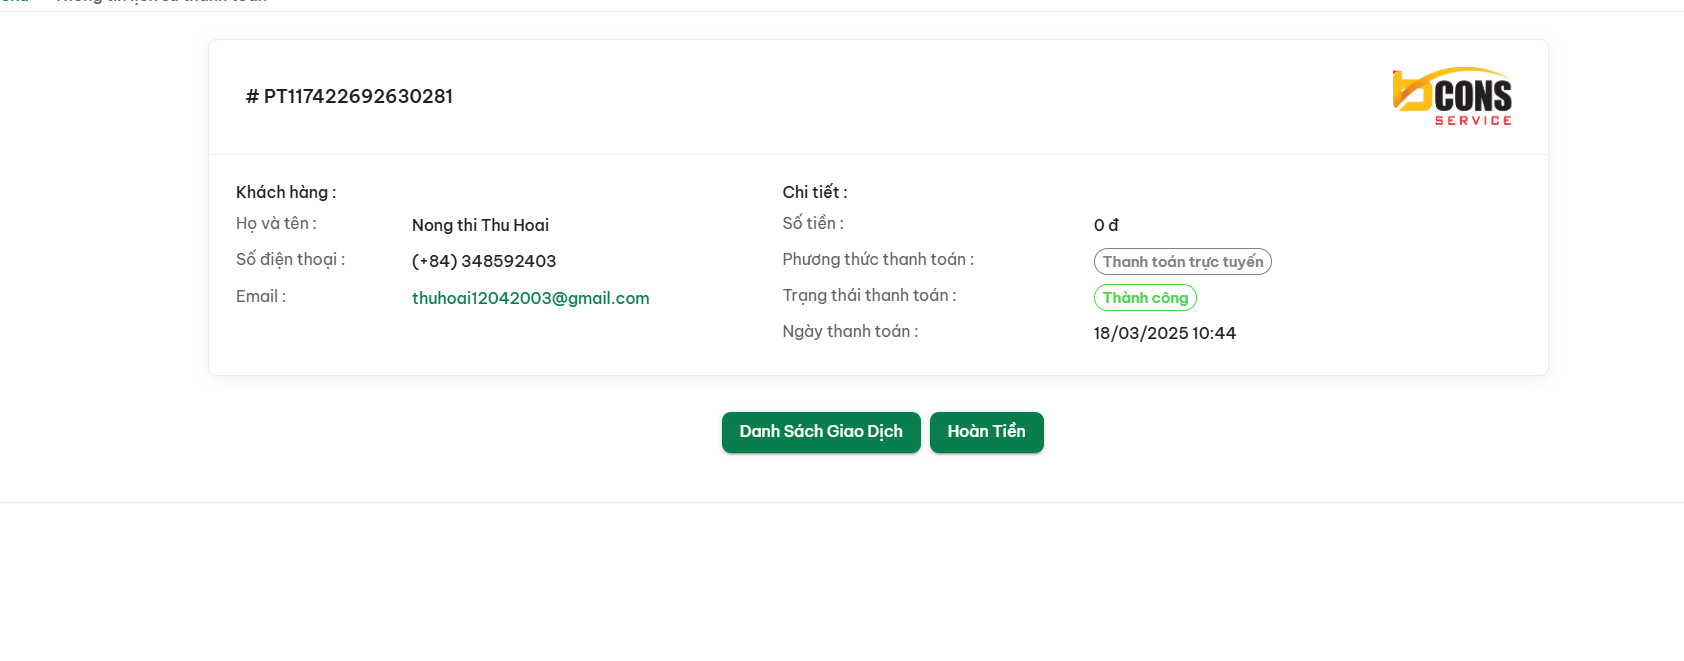
Task: Click the Số điện thoại label
Action: (x=290, y=260)
